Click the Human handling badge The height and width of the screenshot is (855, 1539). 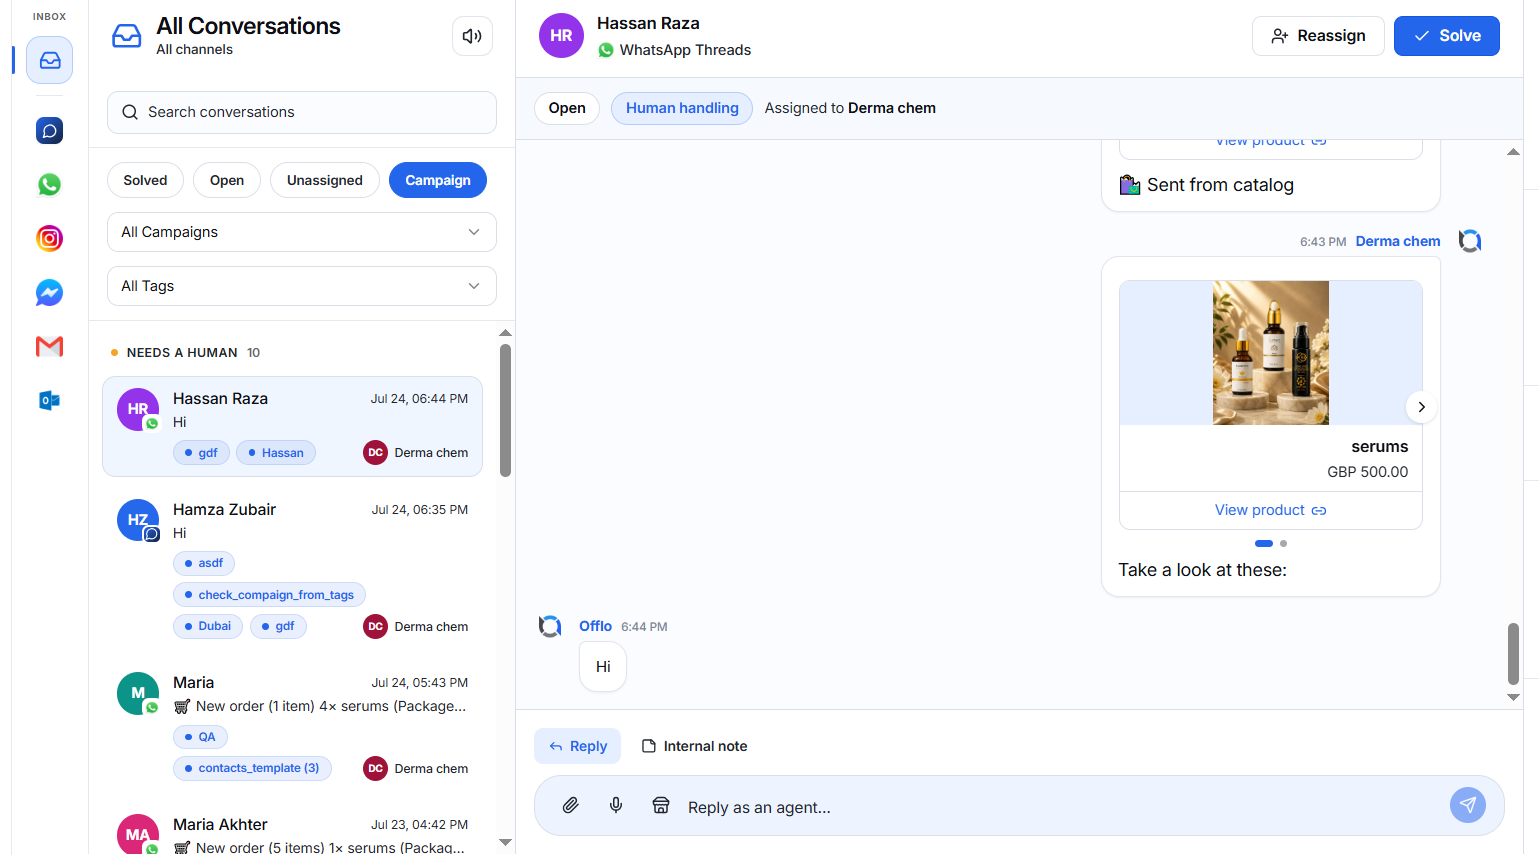coord(682,108)
